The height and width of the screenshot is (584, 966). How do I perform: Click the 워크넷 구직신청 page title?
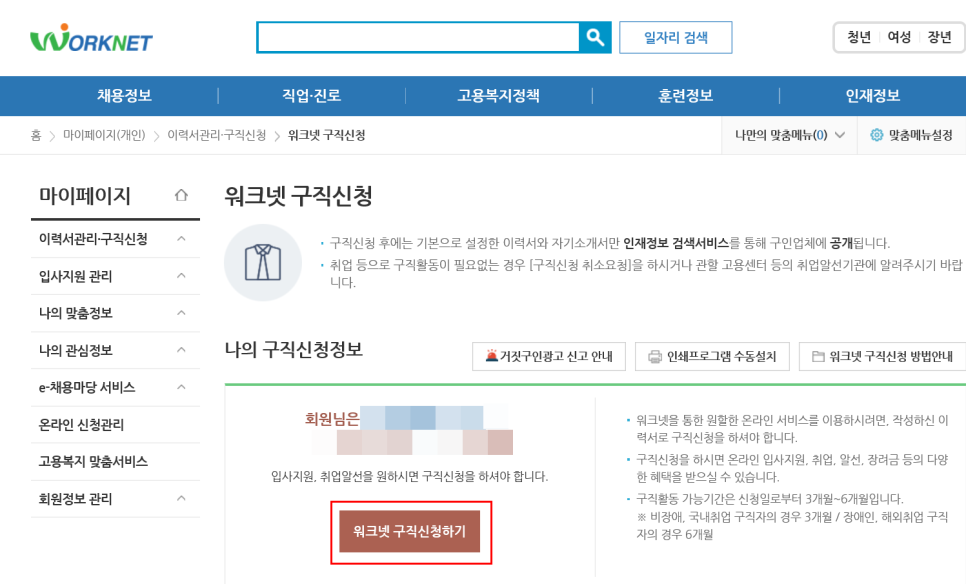pos(298,196)
